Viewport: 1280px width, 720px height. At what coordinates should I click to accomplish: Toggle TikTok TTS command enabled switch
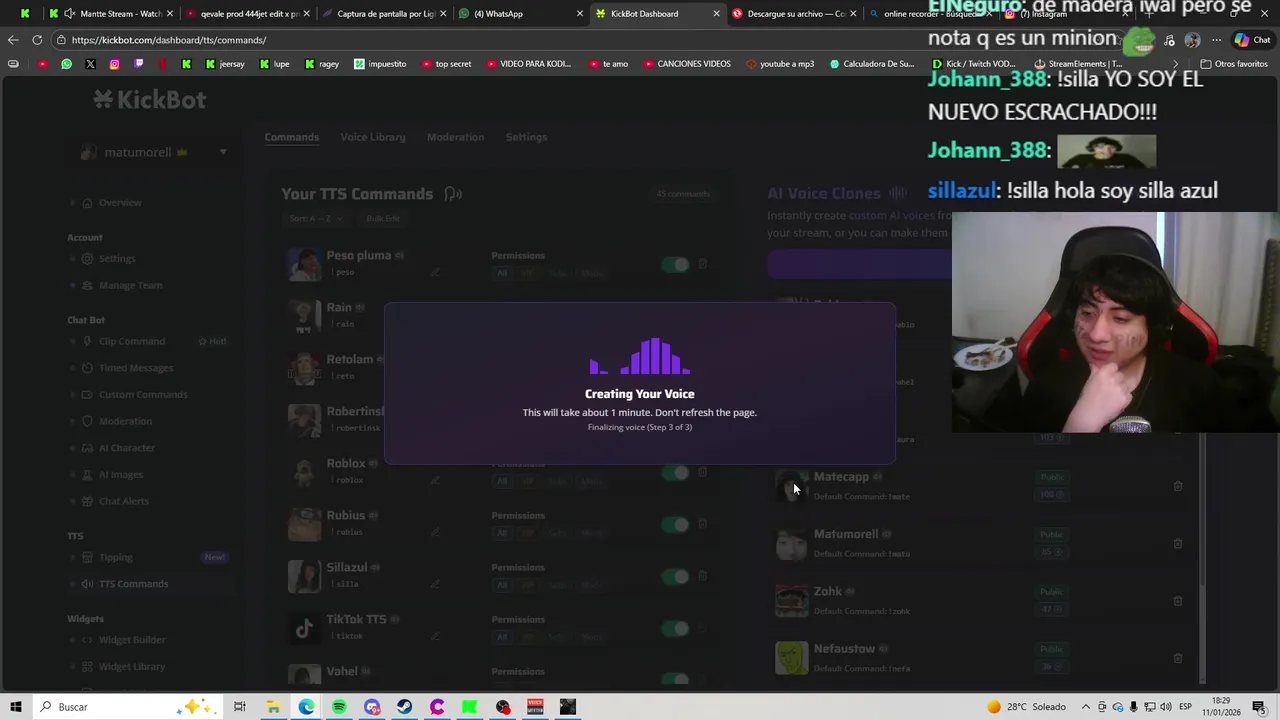coord(675,628)
